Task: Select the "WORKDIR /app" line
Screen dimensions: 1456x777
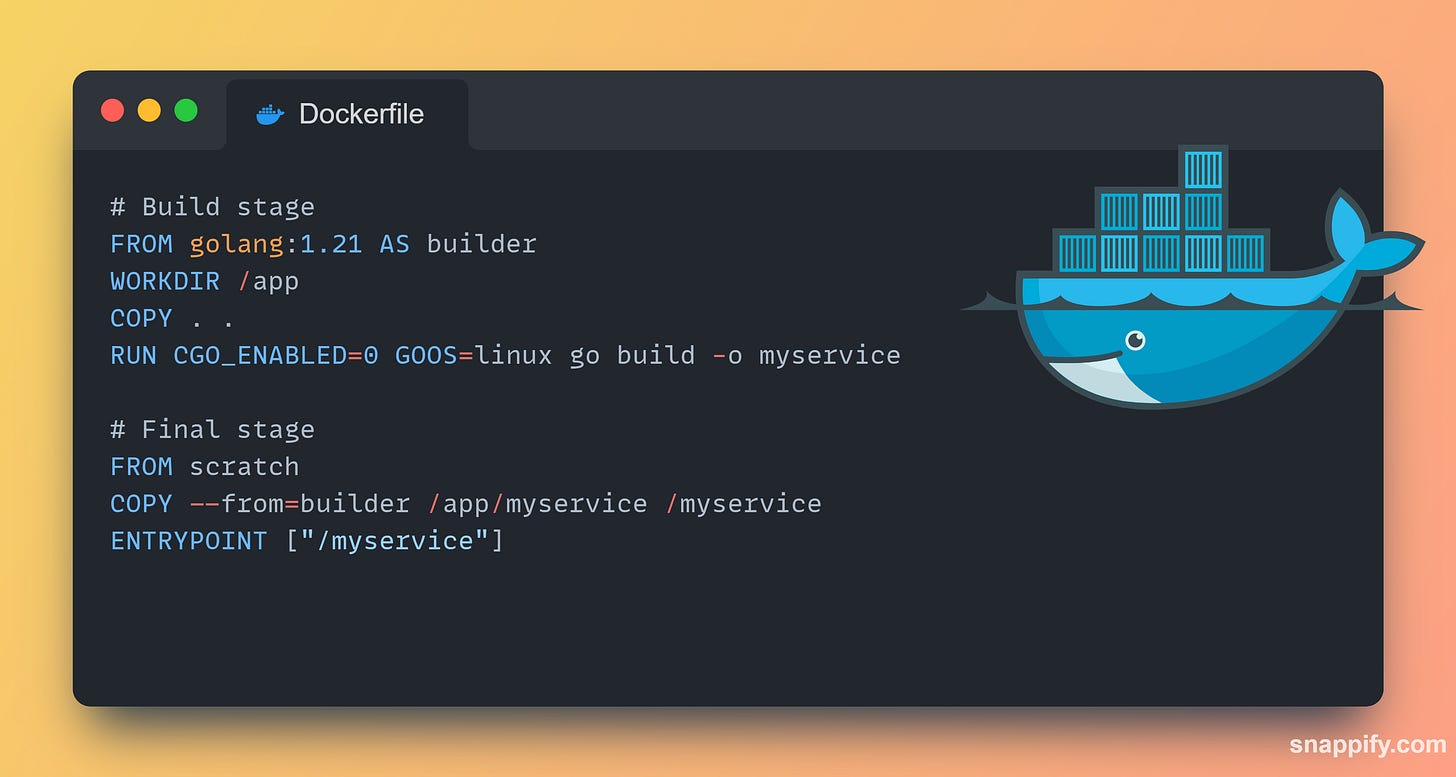Action: [204, 281]
